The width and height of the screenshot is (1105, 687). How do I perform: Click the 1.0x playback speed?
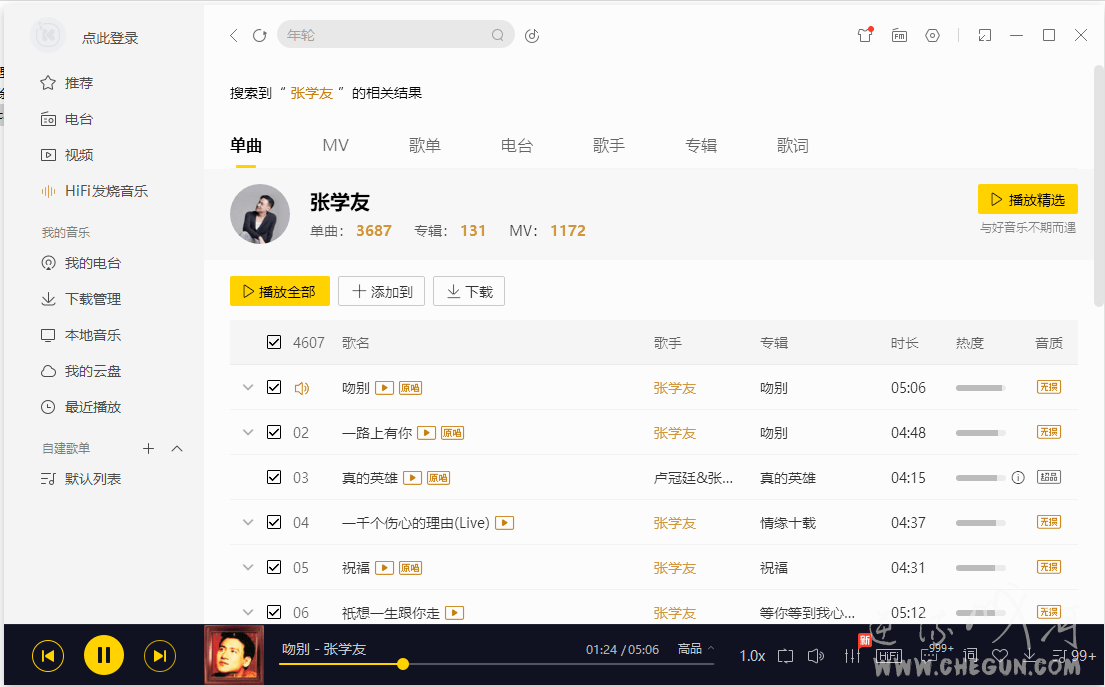click(752, 656)
